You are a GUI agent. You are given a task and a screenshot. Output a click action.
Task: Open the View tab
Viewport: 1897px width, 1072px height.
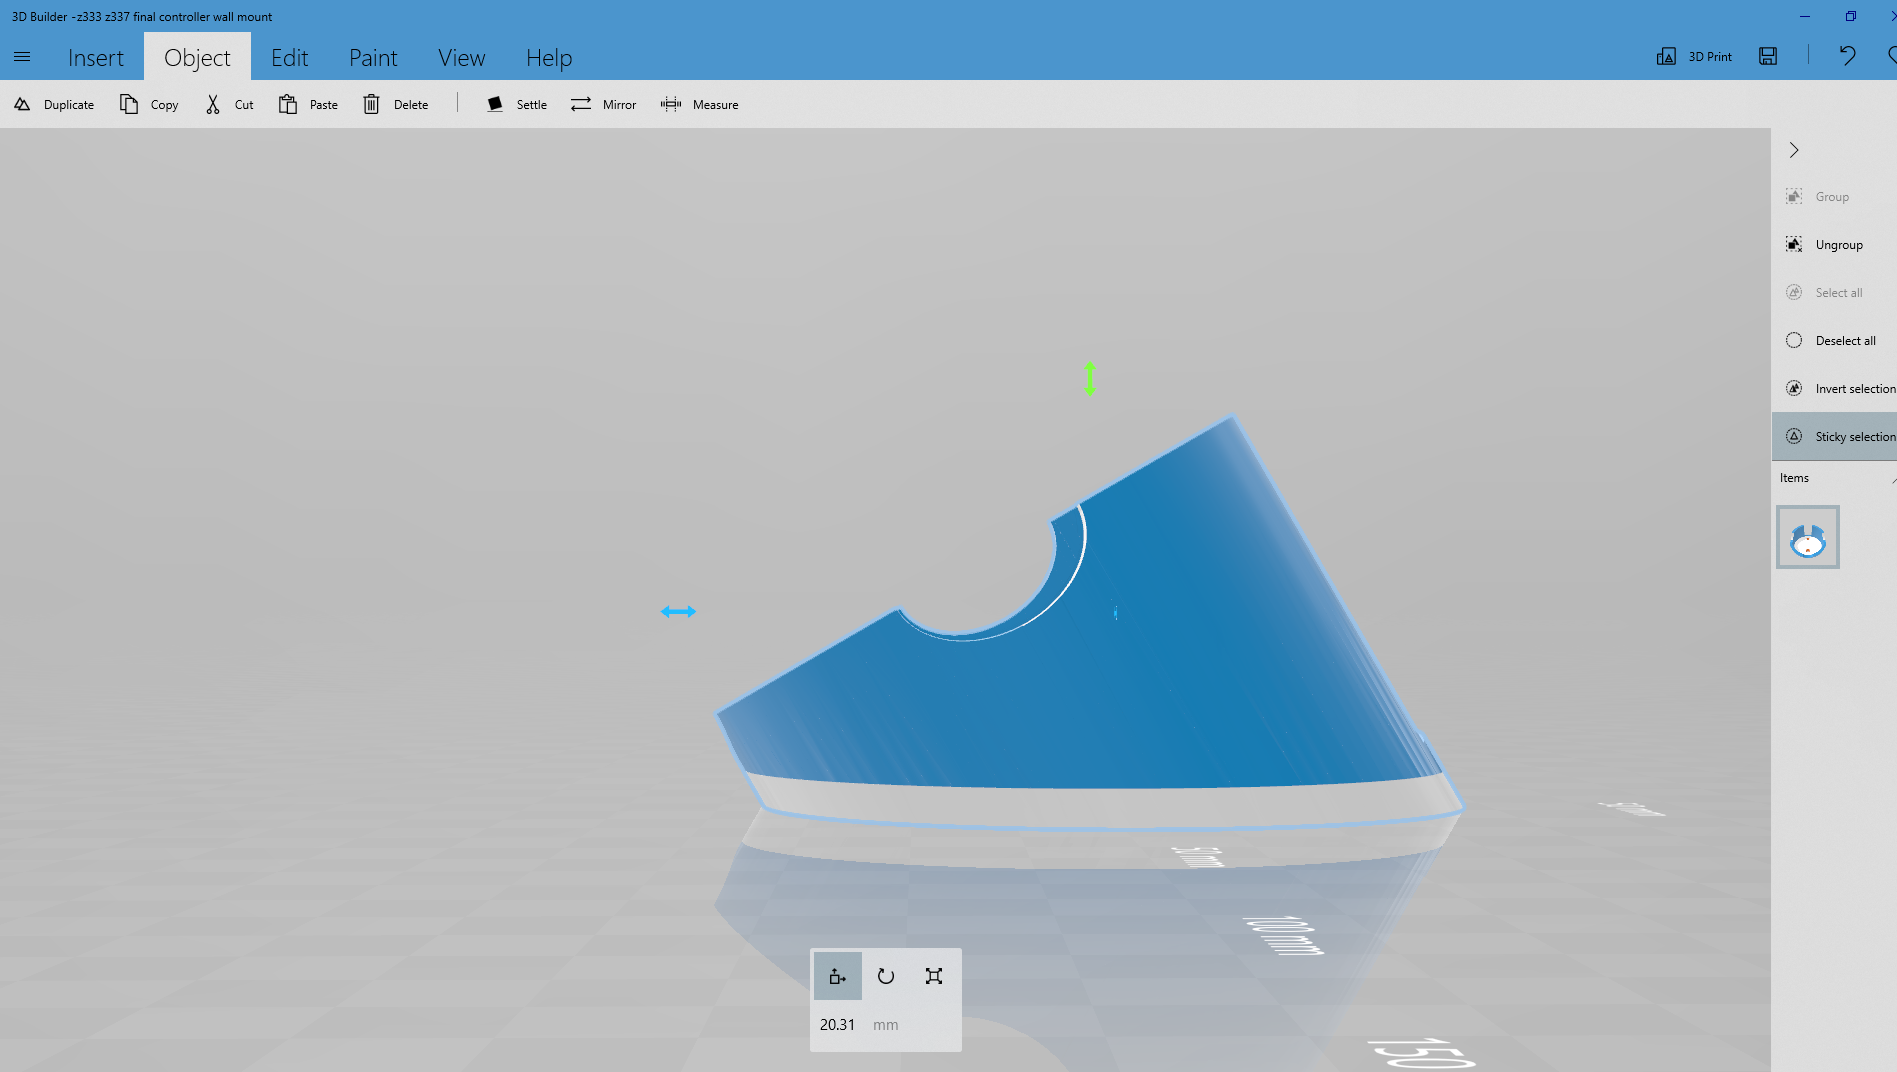tap(461, 57)
